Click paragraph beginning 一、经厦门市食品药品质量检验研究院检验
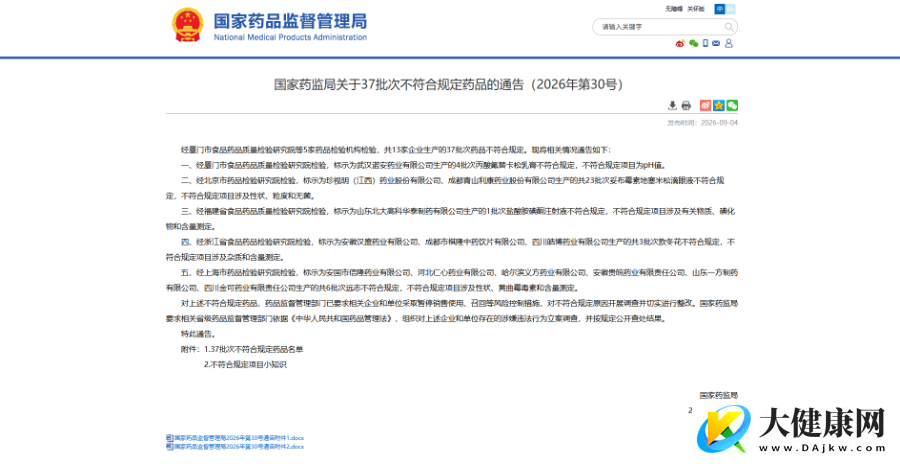The width and height of the screenshot is (900, 464). (423, 165)
